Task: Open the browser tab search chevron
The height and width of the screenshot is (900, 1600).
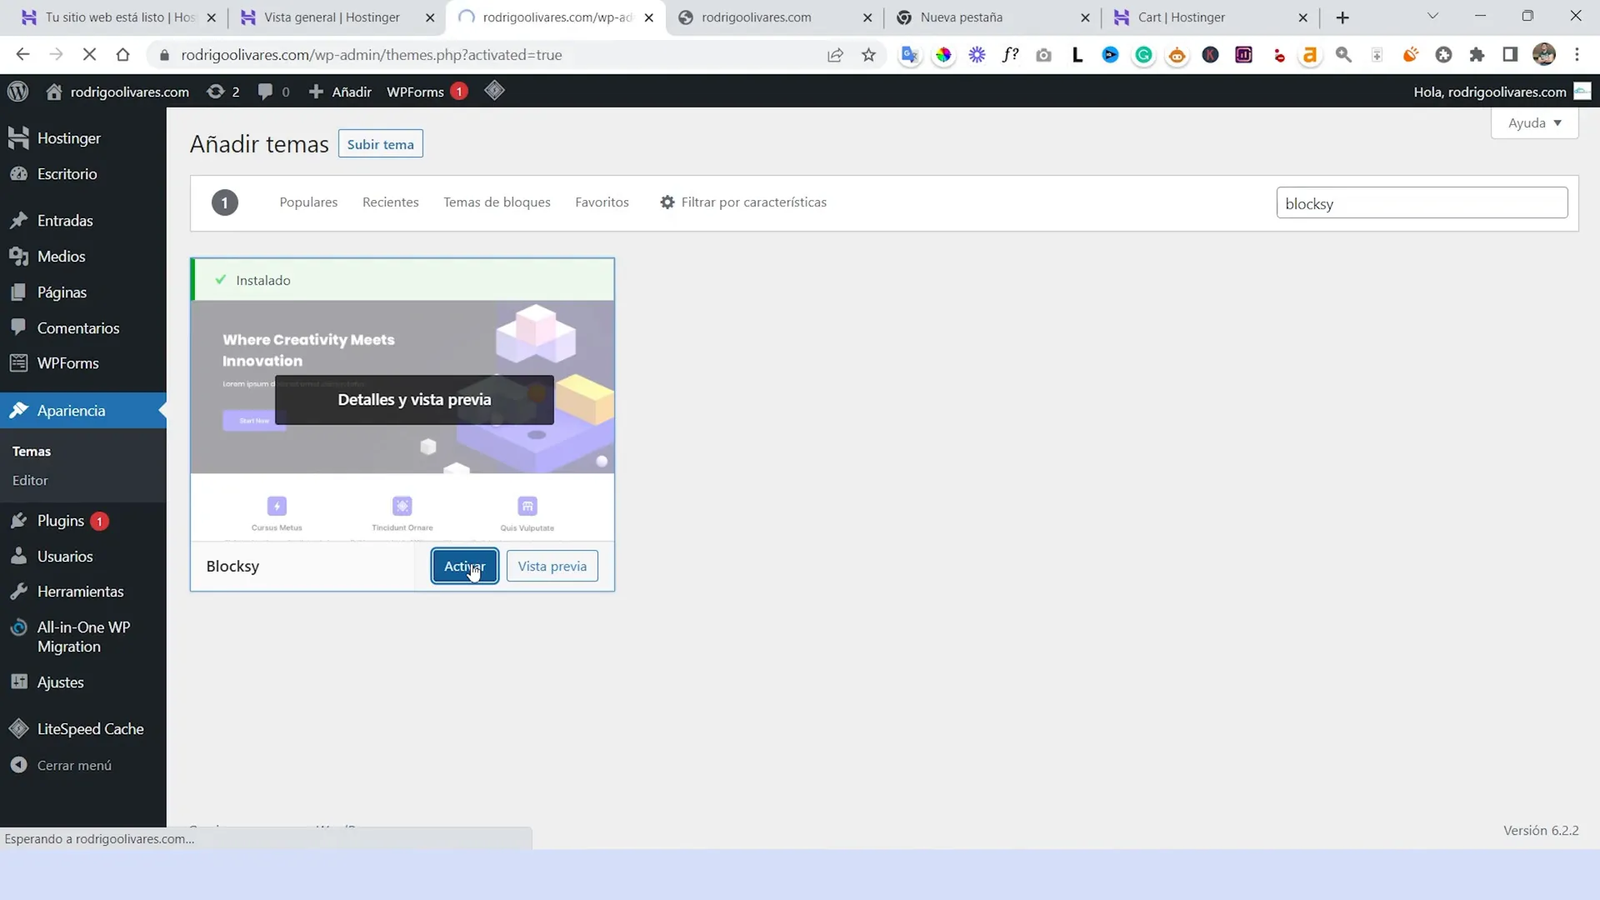Action: tap(1432, 17)
